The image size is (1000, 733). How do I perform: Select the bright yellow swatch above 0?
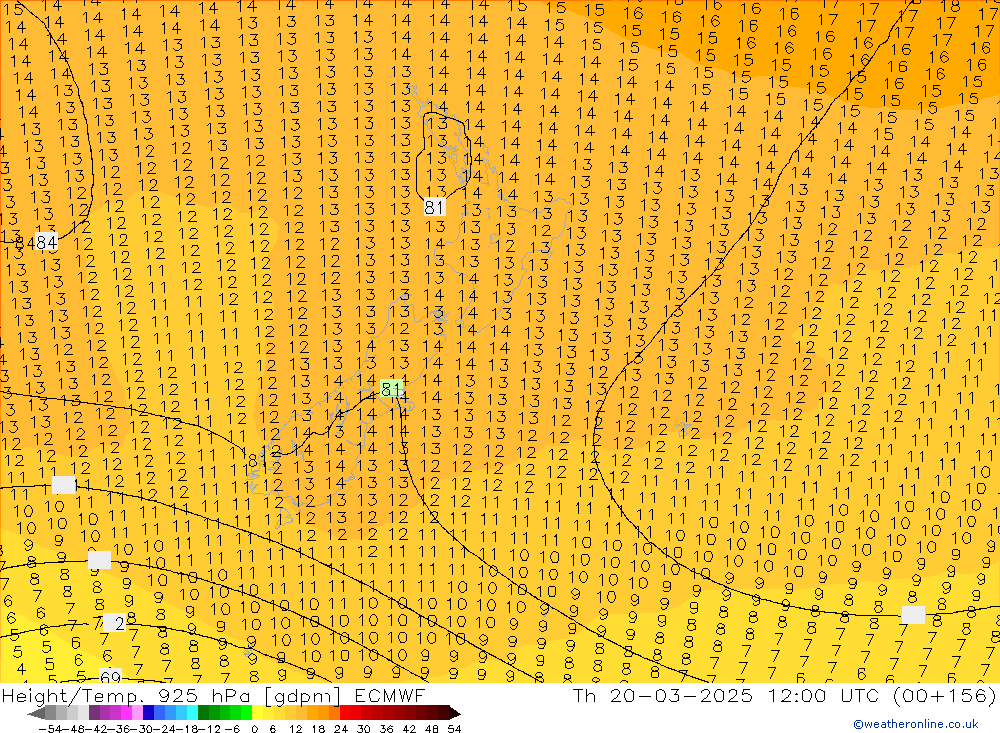[258, 713]
